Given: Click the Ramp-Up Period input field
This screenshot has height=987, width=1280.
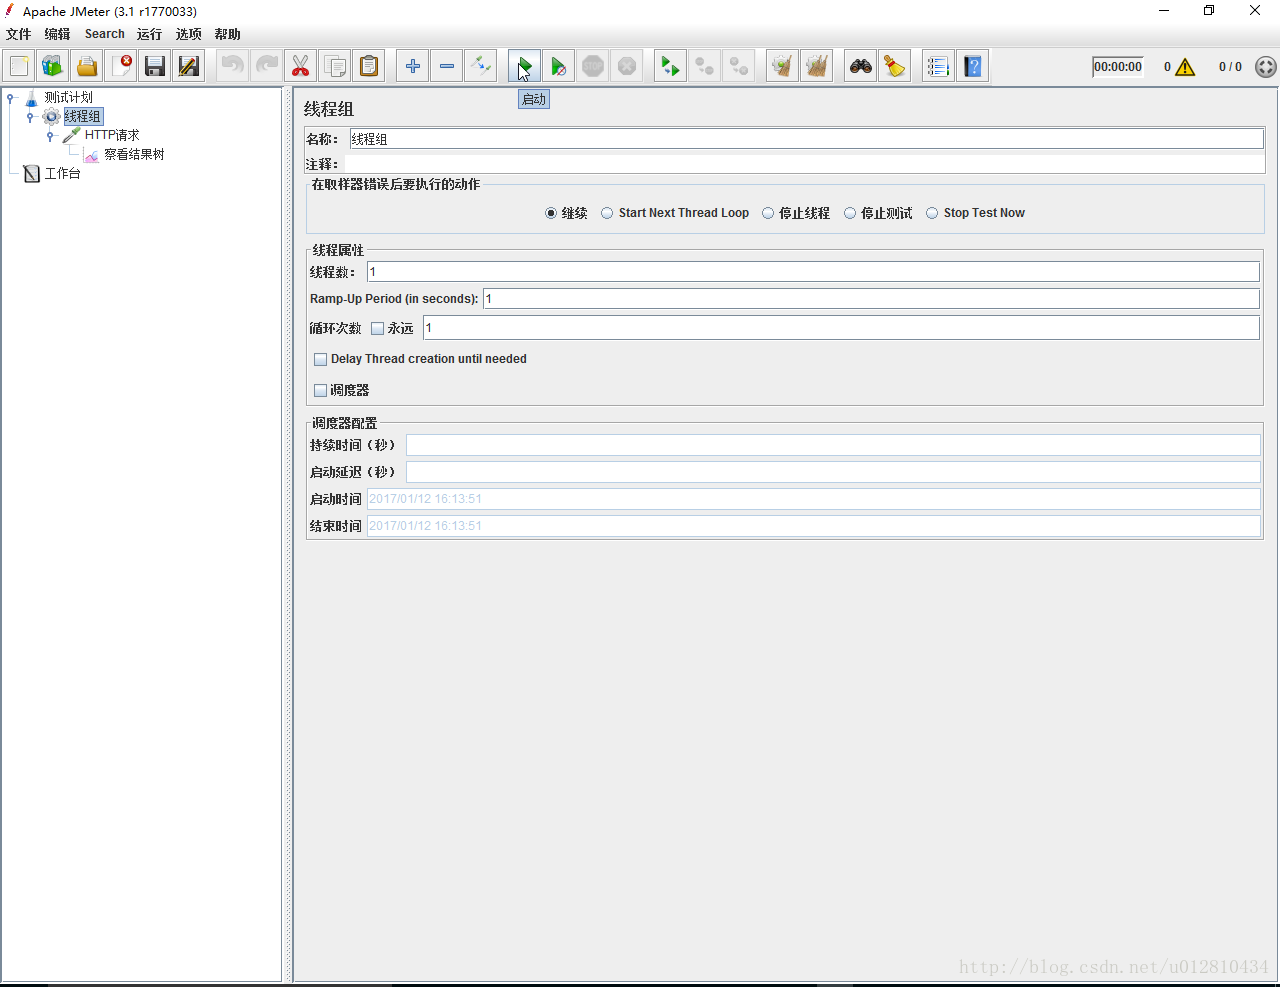Looking at the screenshot, I should point(871,299).
